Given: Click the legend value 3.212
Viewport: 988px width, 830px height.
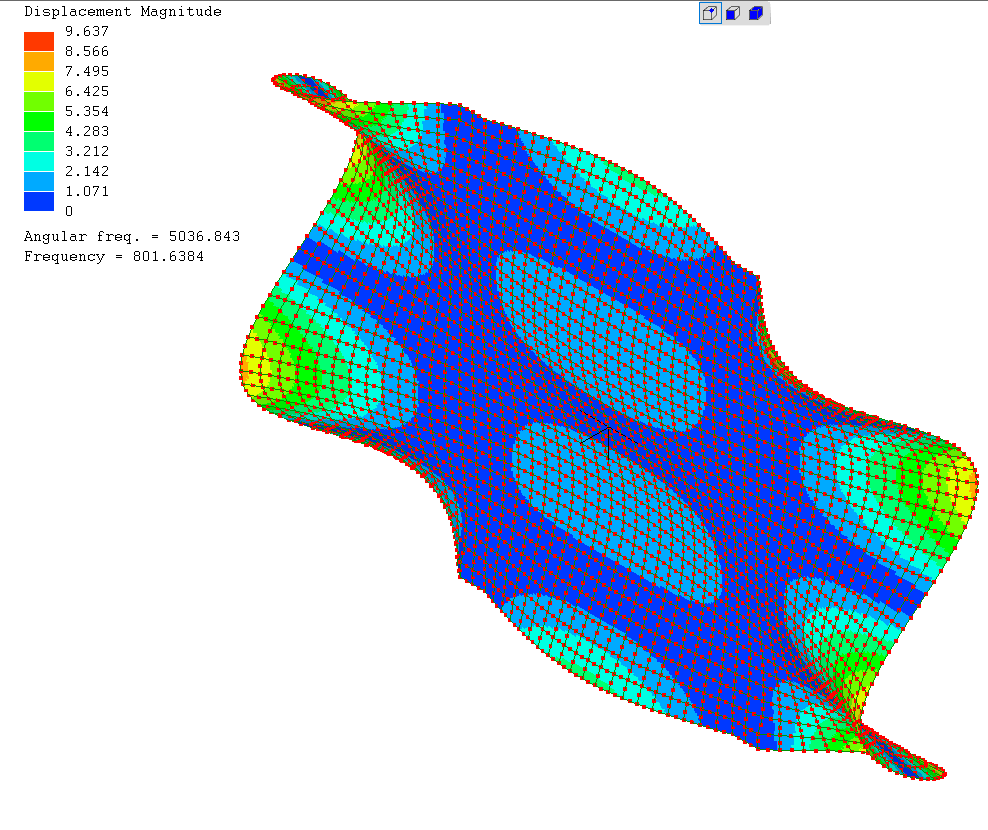Looking at the screenshot, I should tap(87, 152).
